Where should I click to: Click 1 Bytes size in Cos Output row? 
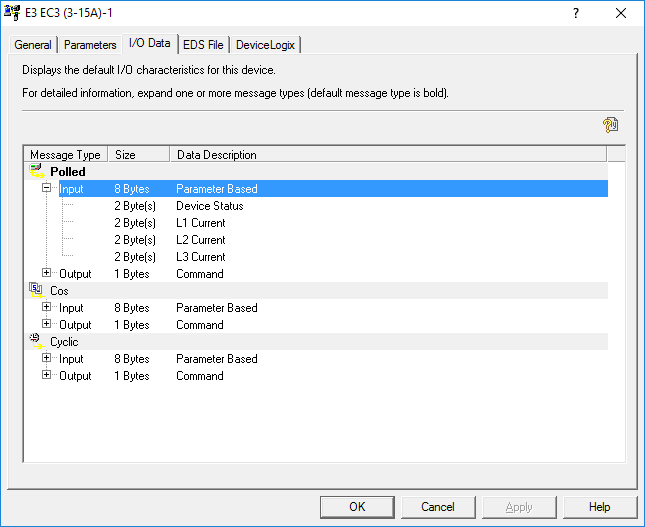132,325
